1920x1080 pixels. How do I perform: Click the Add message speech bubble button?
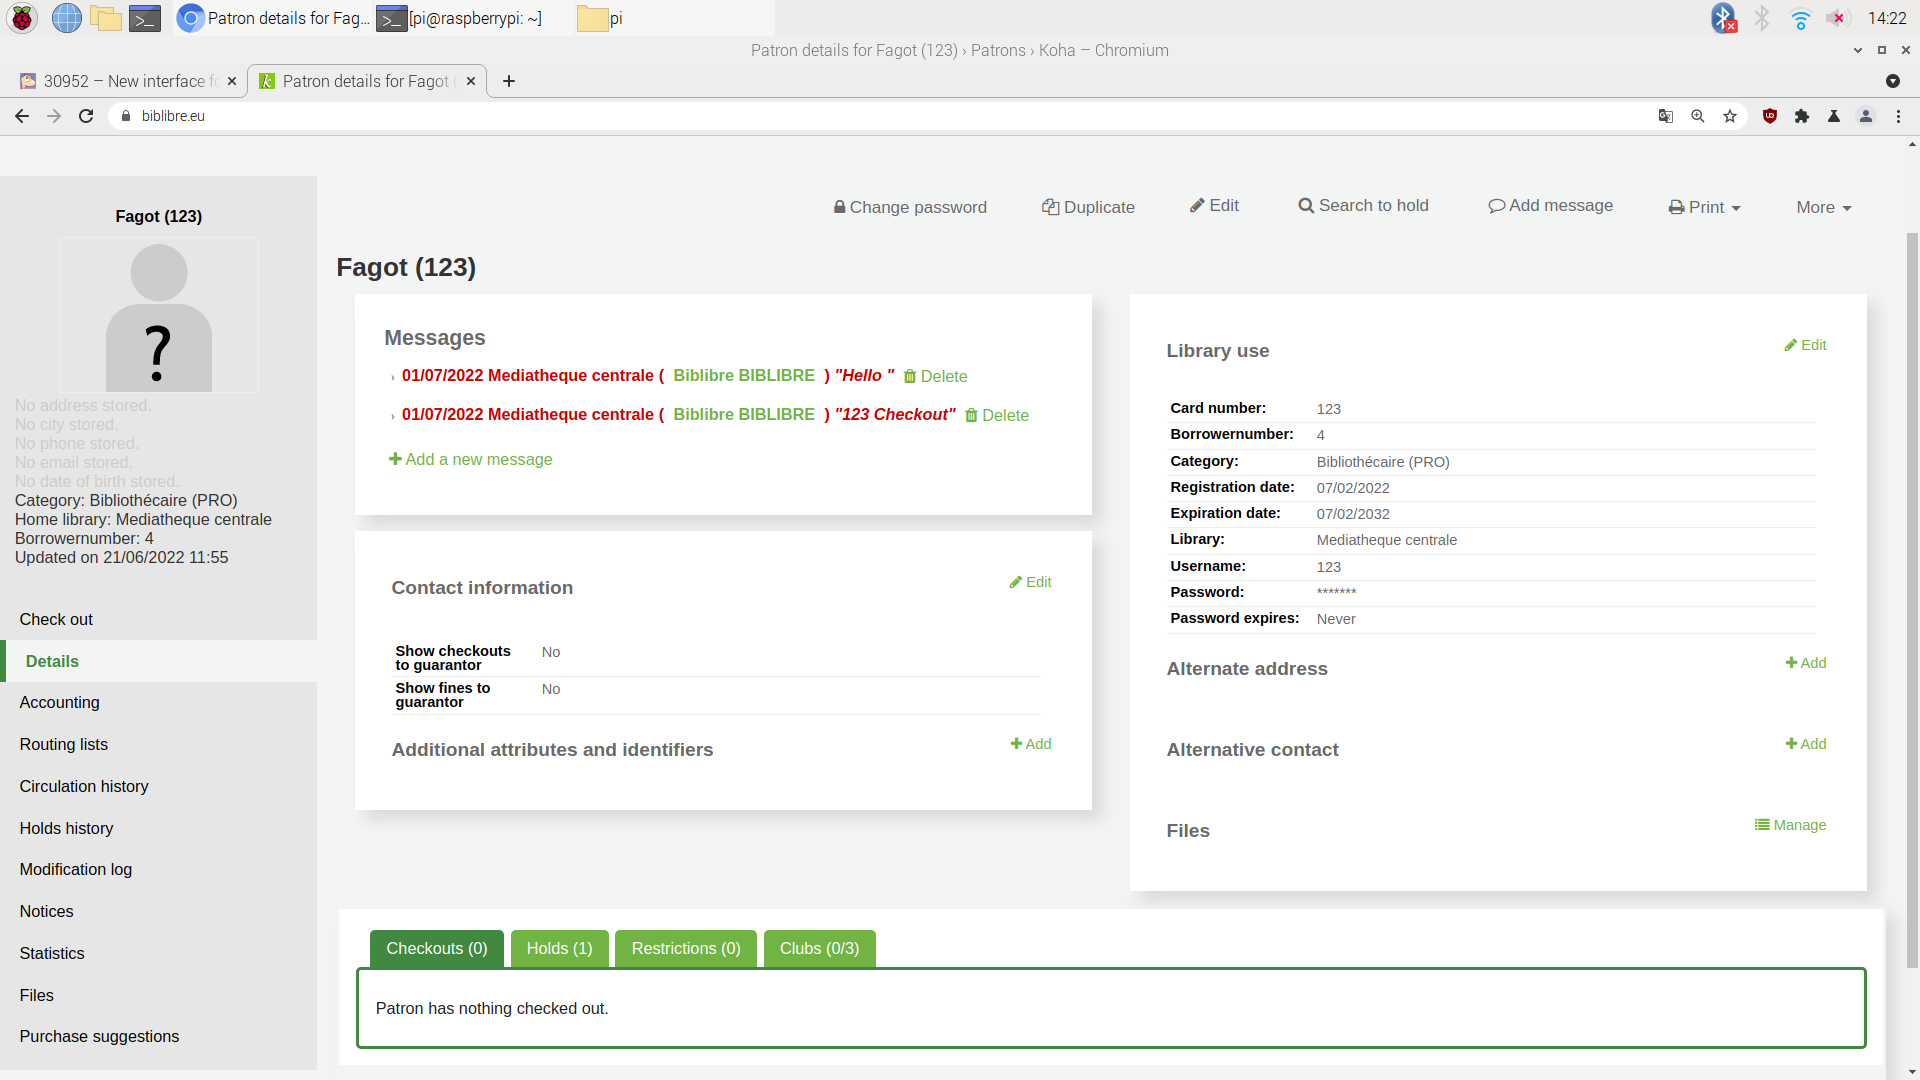tap(1550, 205)
